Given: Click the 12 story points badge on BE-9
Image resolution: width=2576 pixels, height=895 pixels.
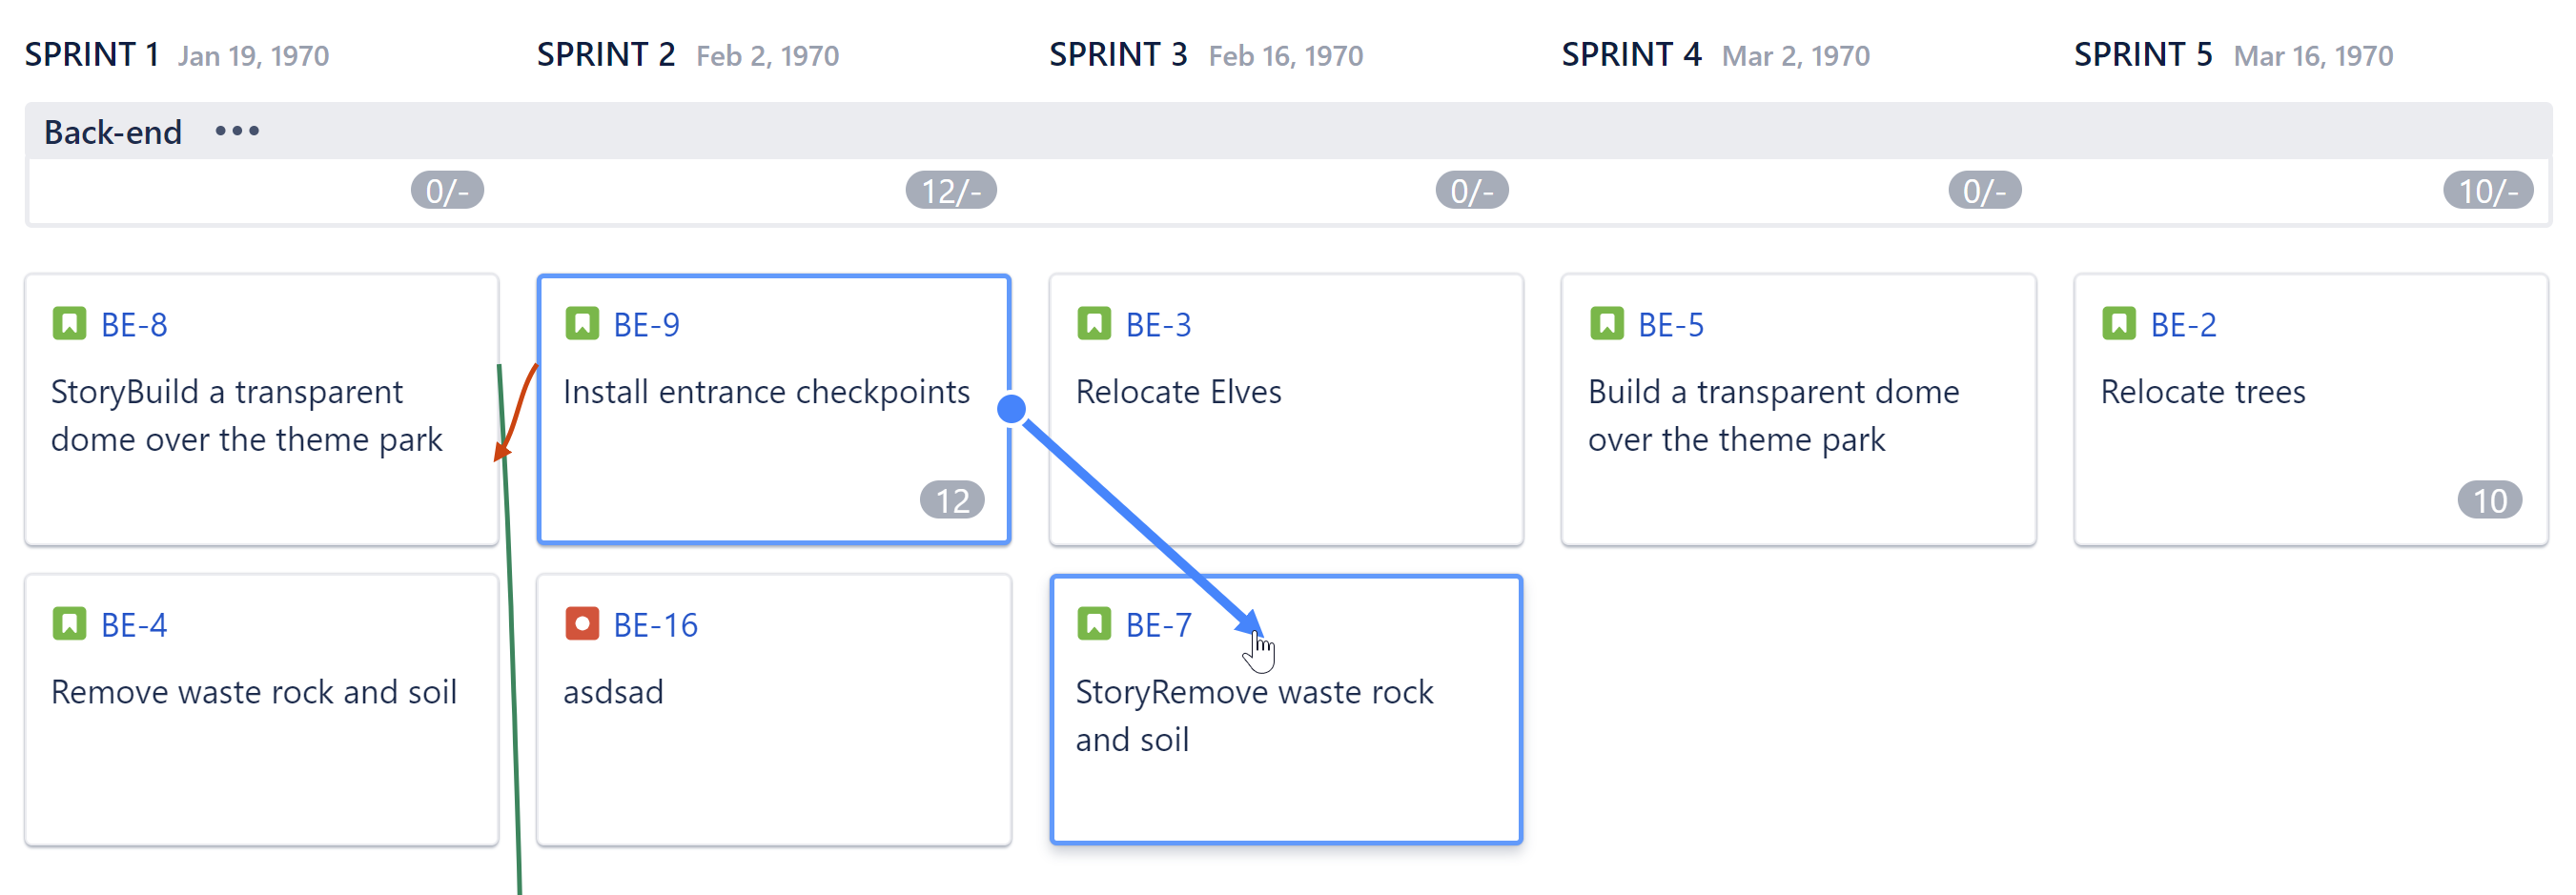Looking at the screenshot, I should tap(951, 500).
